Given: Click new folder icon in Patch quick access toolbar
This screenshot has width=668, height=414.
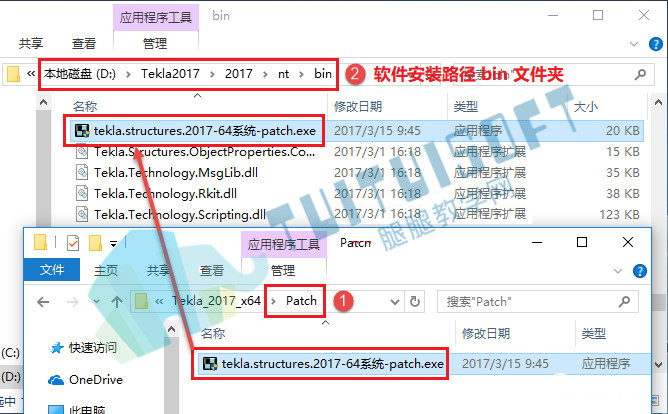Looking at the screenshot, I should [x=95, y=243].
